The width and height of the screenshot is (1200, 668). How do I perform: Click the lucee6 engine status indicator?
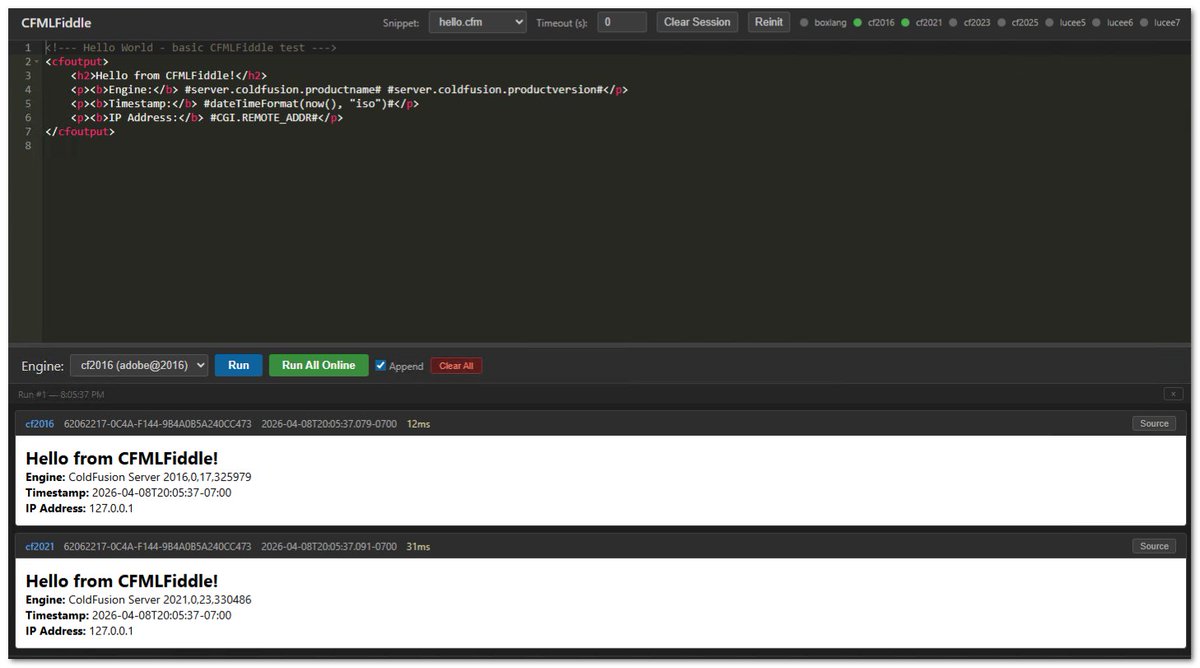(1113, 22)
